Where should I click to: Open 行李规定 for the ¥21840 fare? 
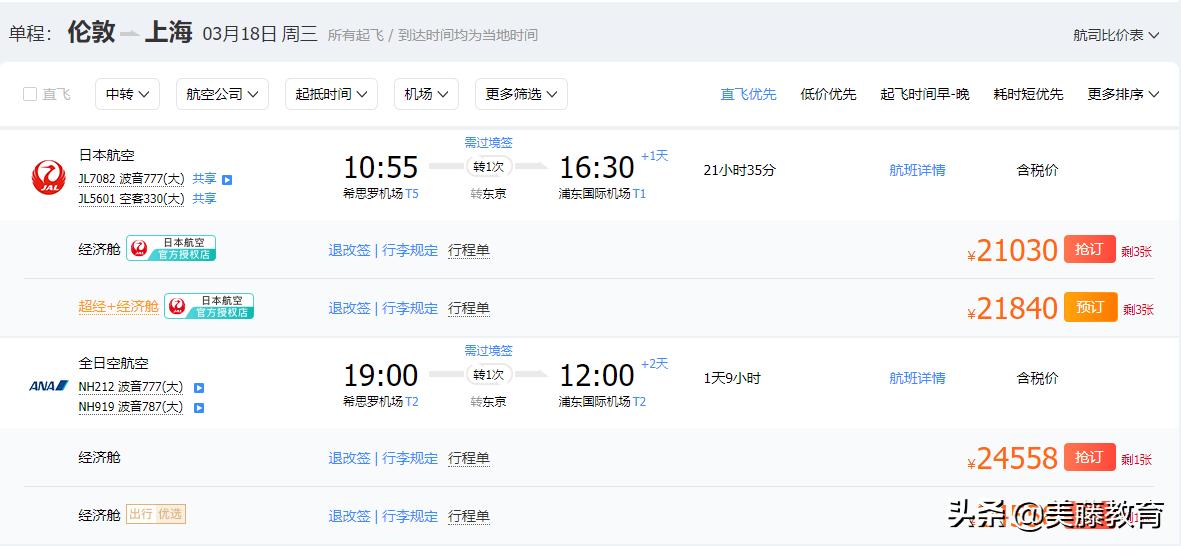tap(410, 308)
